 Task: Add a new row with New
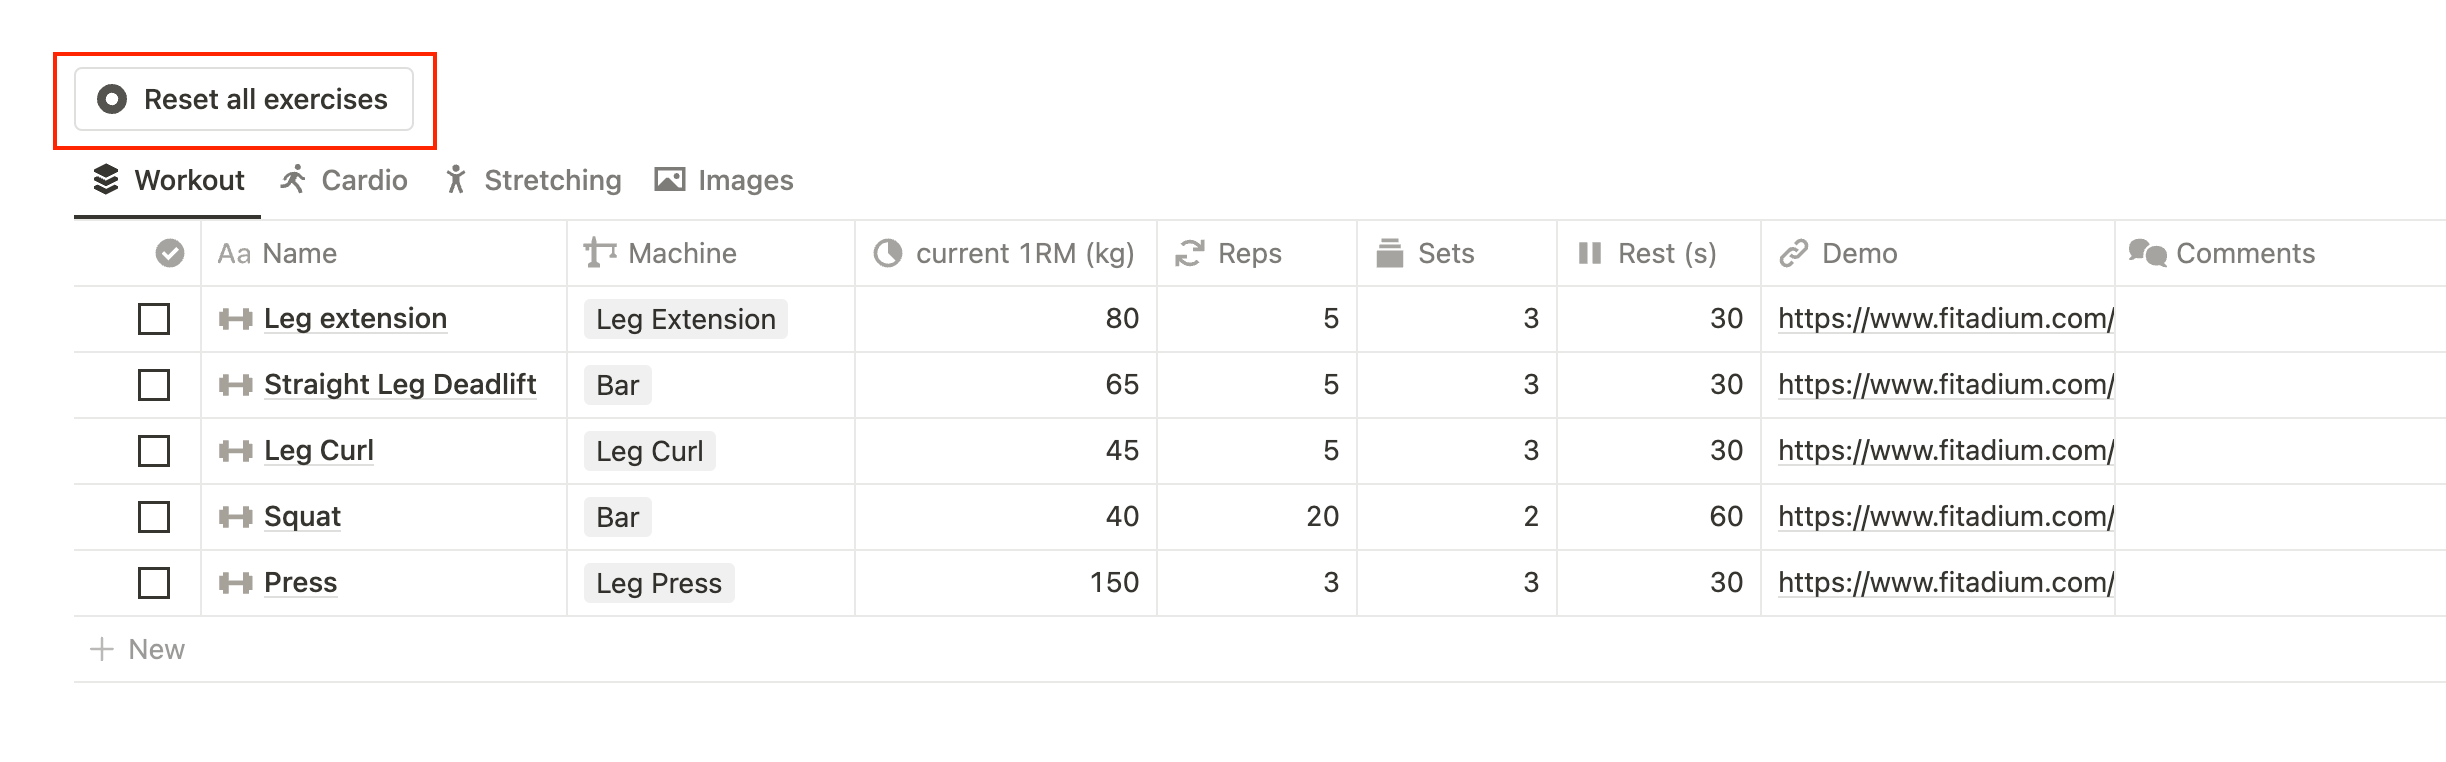pos(139,649)
